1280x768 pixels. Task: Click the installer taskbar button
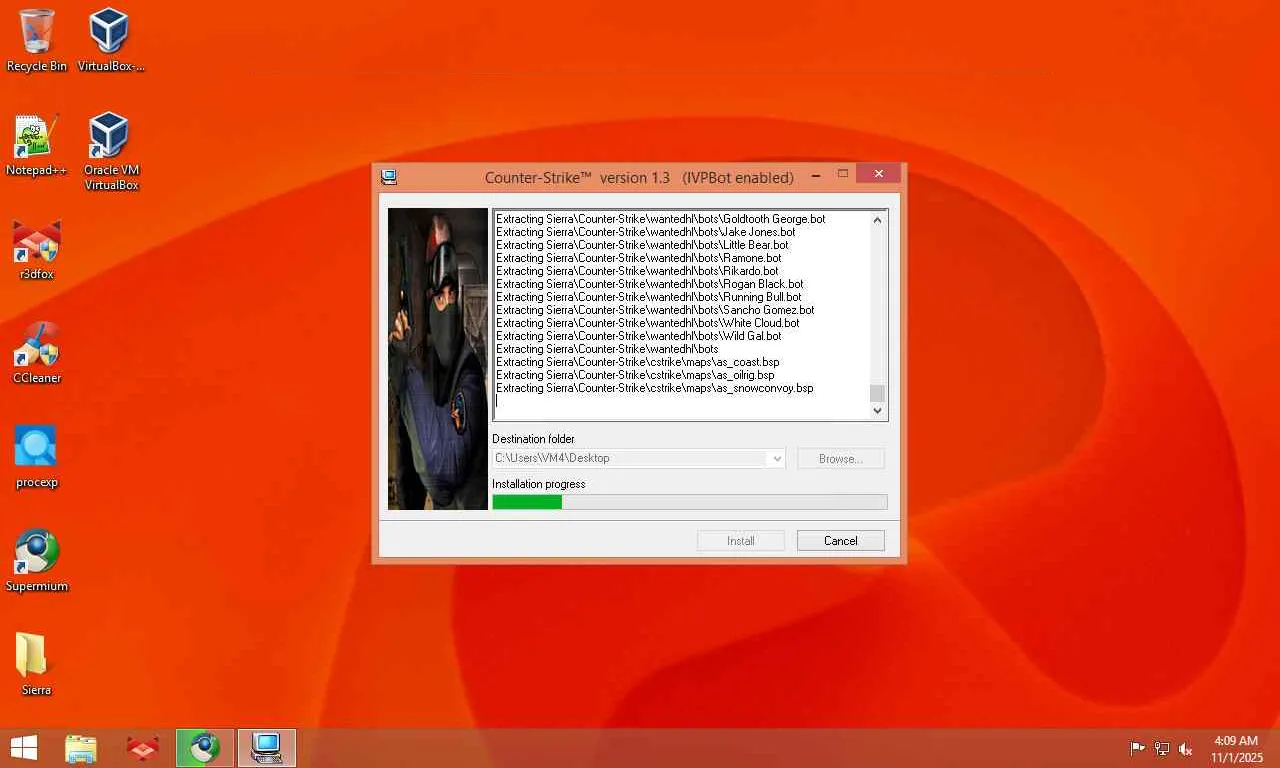[267, 748]
